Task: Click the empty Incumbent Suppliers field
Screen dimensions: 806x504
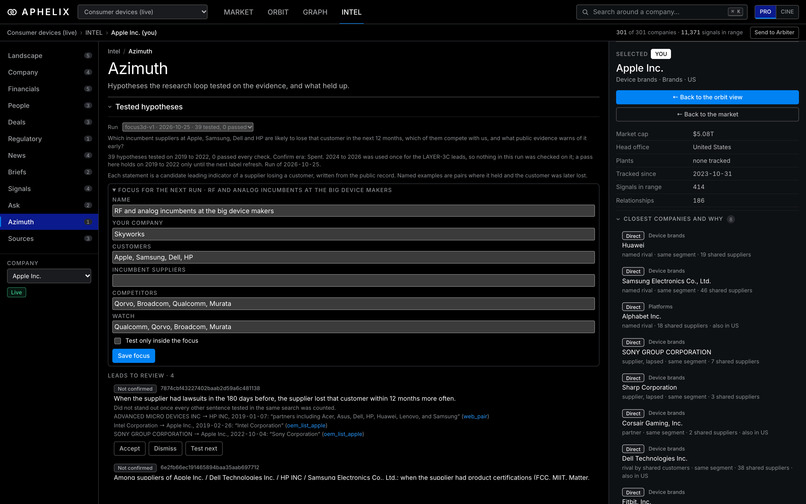Action: point(353,280)
